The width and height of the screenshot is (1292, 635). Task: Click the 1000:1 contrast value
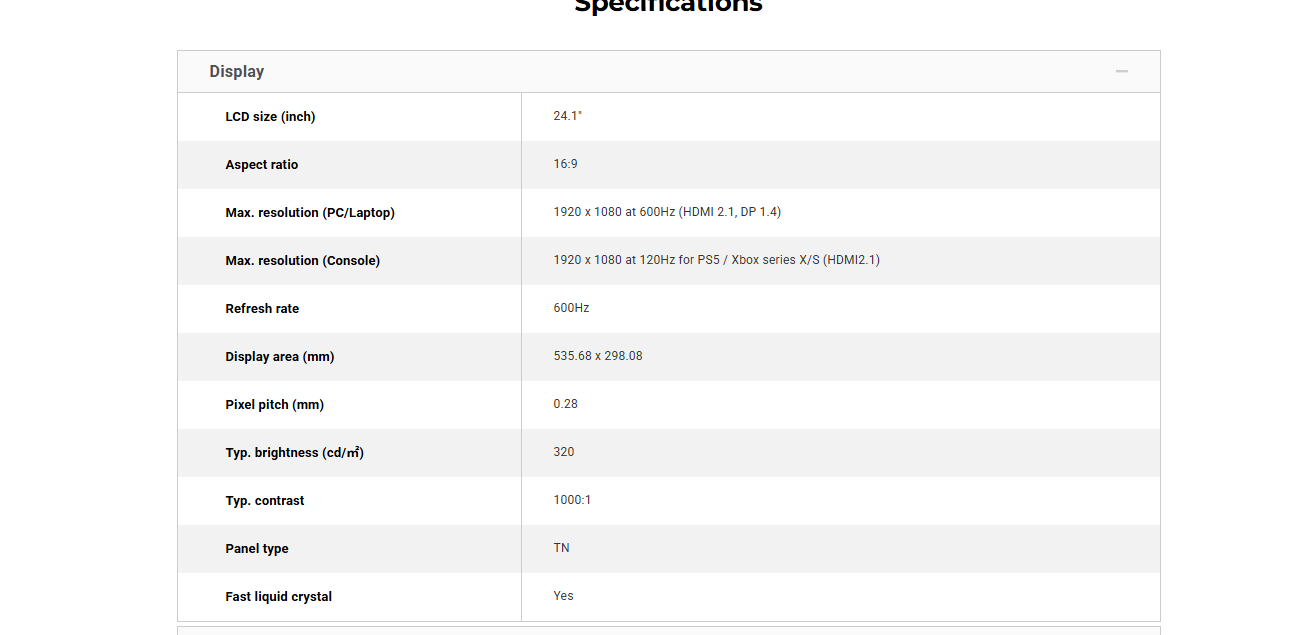coord(572,500)
